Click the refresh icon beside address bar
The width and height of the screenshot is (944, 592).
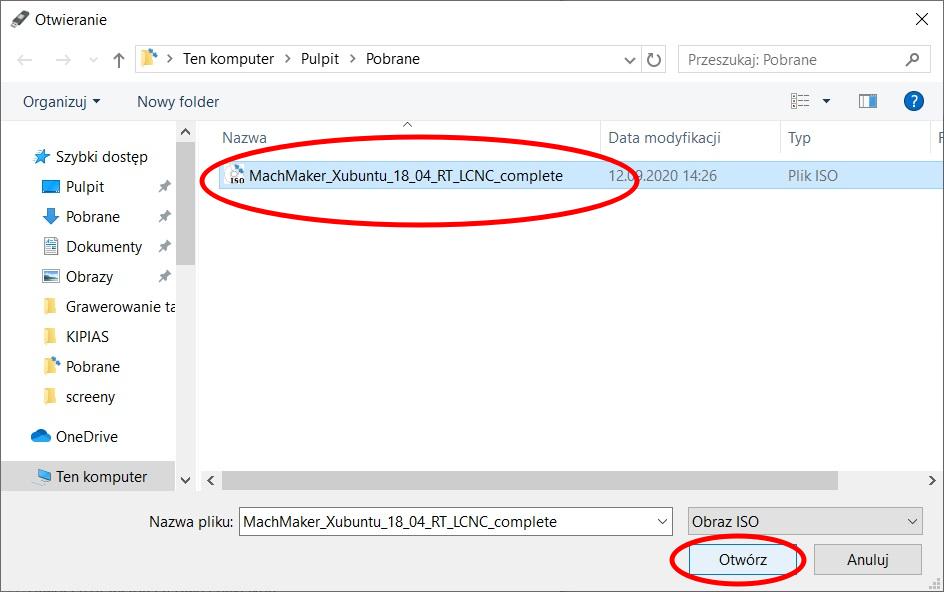click(x=654, y=60)
